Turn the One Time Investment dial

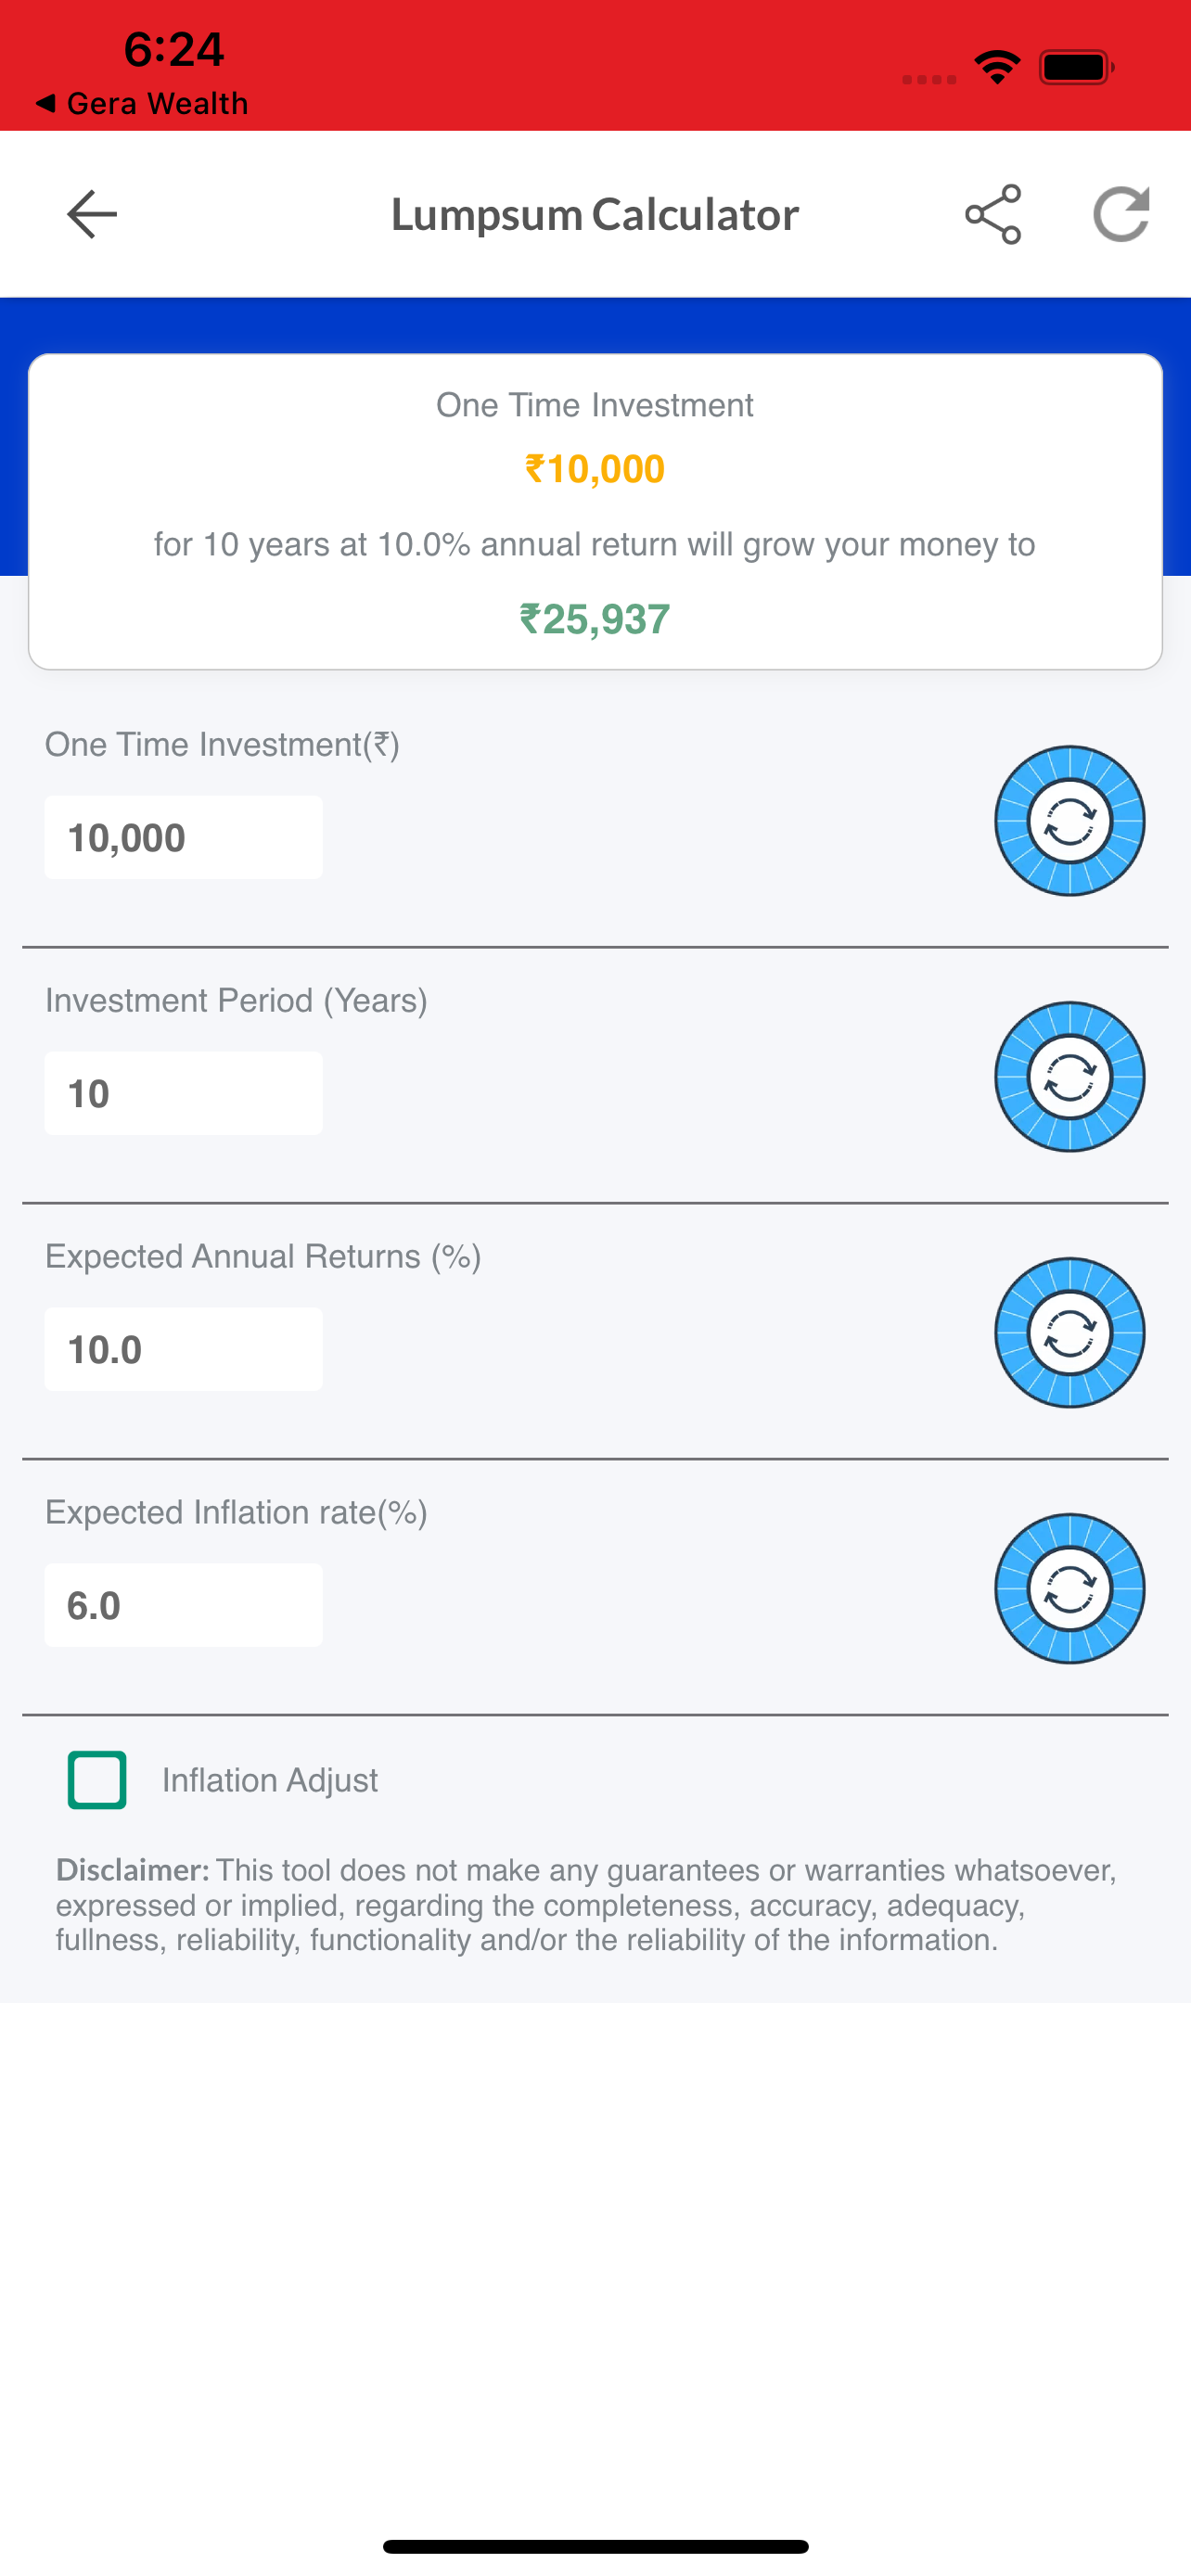point(1069,821)
